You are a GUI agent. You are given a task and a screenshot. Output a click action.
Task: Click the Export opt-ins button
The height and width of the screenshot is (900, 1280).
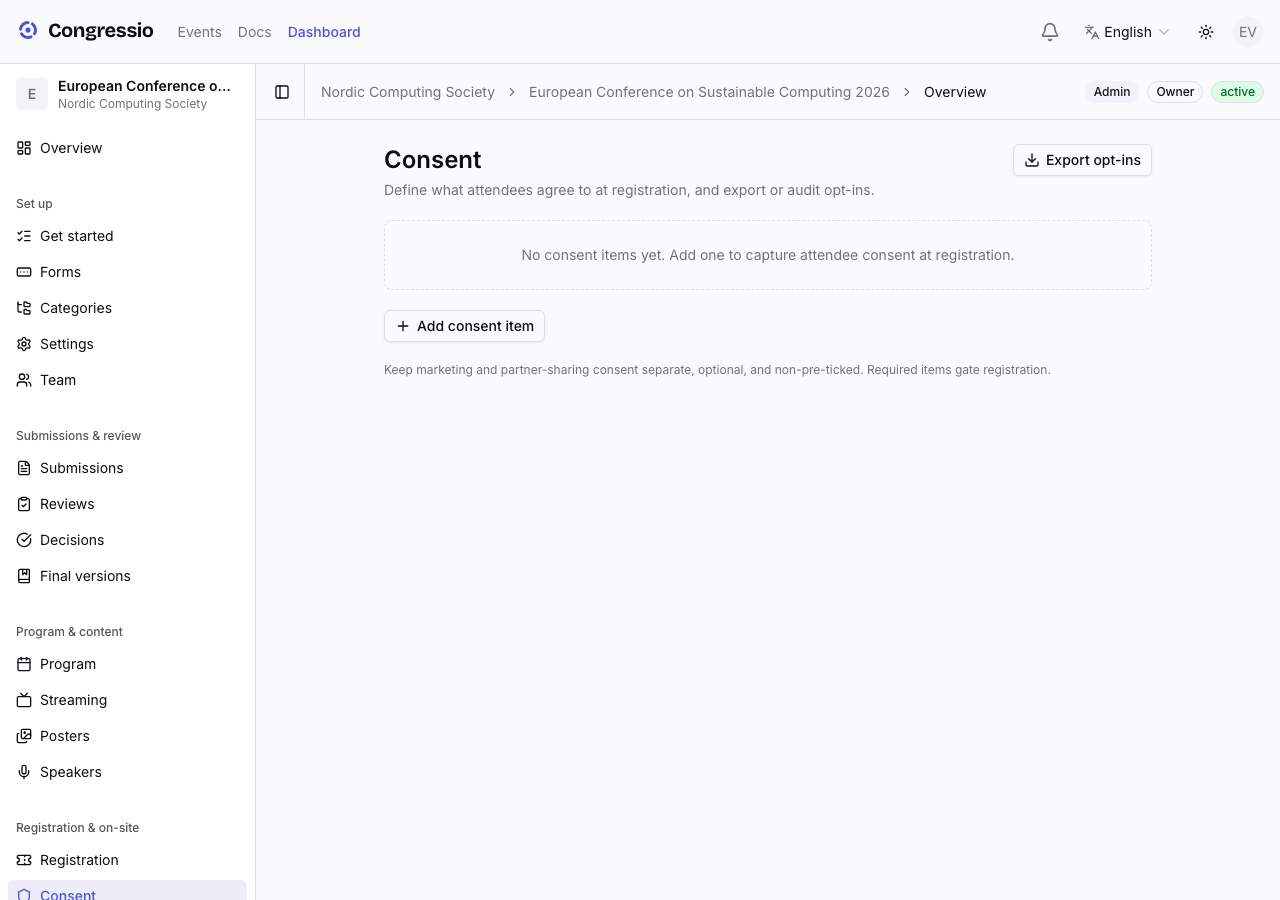tap(1082, 160)
